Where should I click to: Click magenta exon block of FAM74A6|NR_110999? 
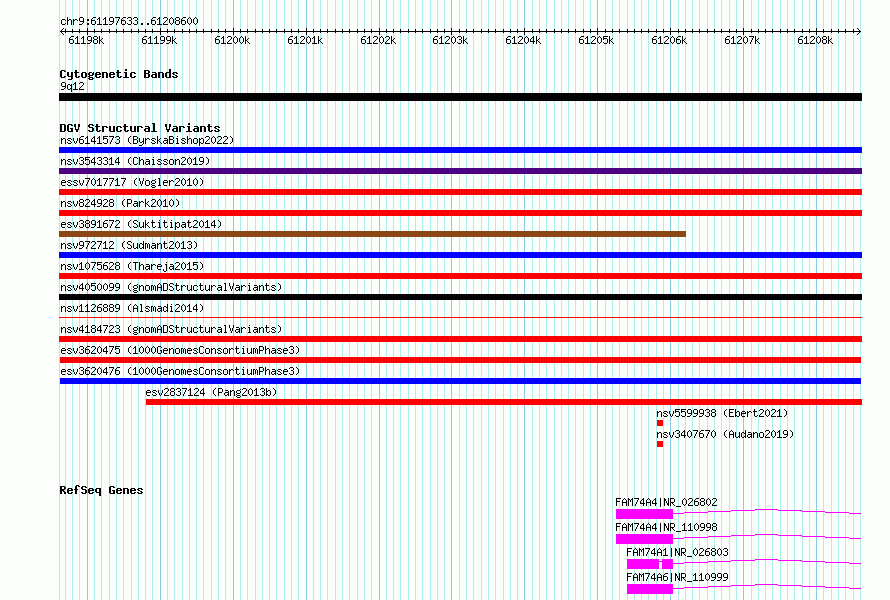coord(650,589)
